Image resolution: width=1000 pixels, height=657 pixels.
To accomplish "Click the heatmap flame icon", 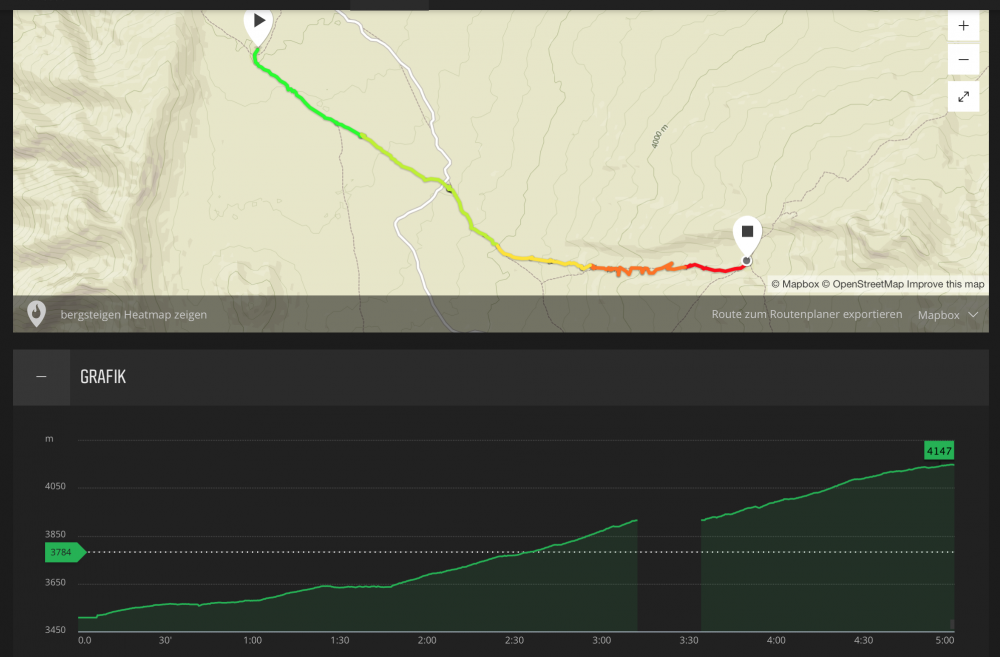I will [36, 314].
